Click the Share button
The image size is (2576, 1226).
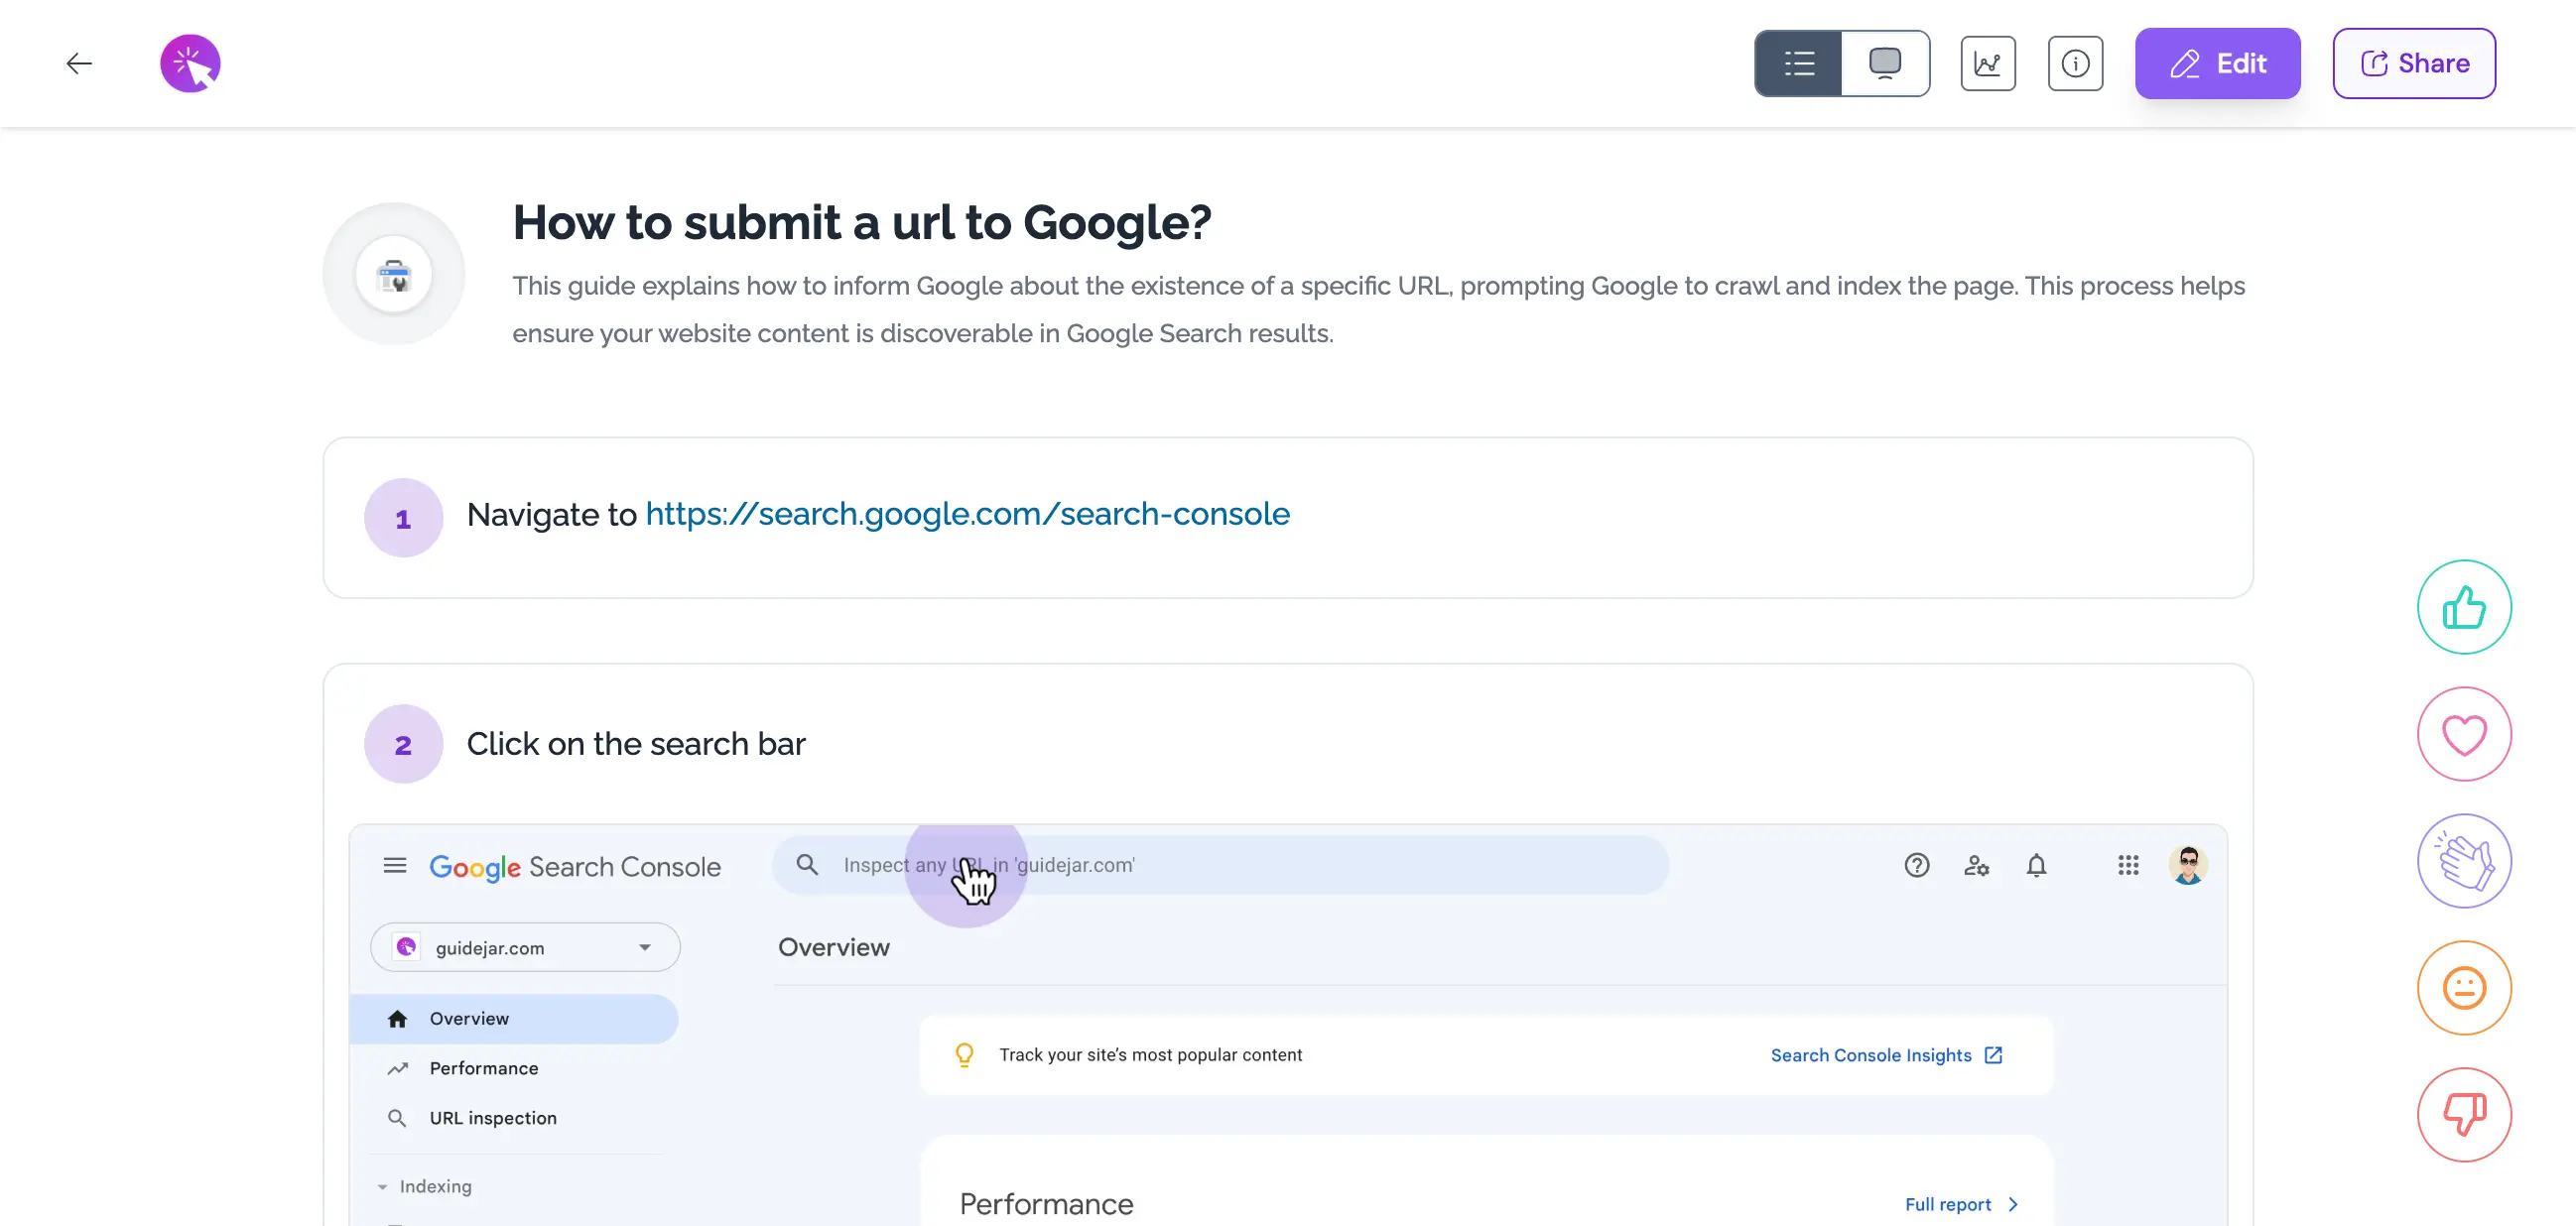(x=2414, y=63)
